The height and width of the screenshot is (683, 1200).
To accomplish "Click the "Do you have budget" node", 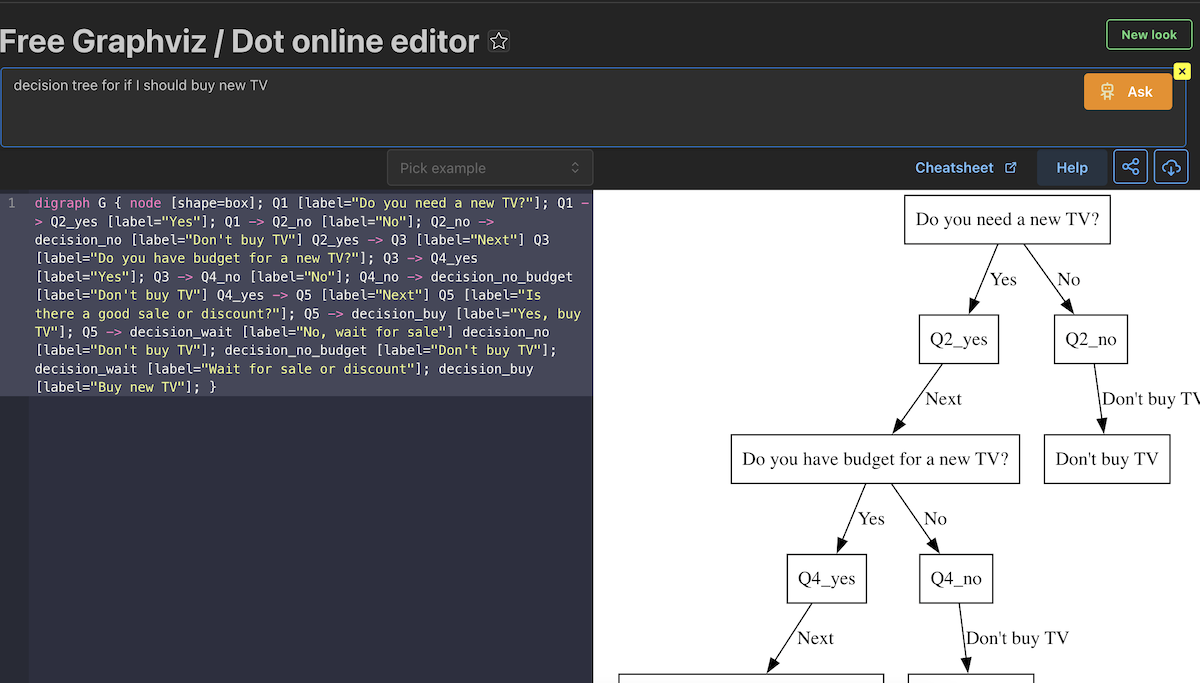I will pos(875,460).
